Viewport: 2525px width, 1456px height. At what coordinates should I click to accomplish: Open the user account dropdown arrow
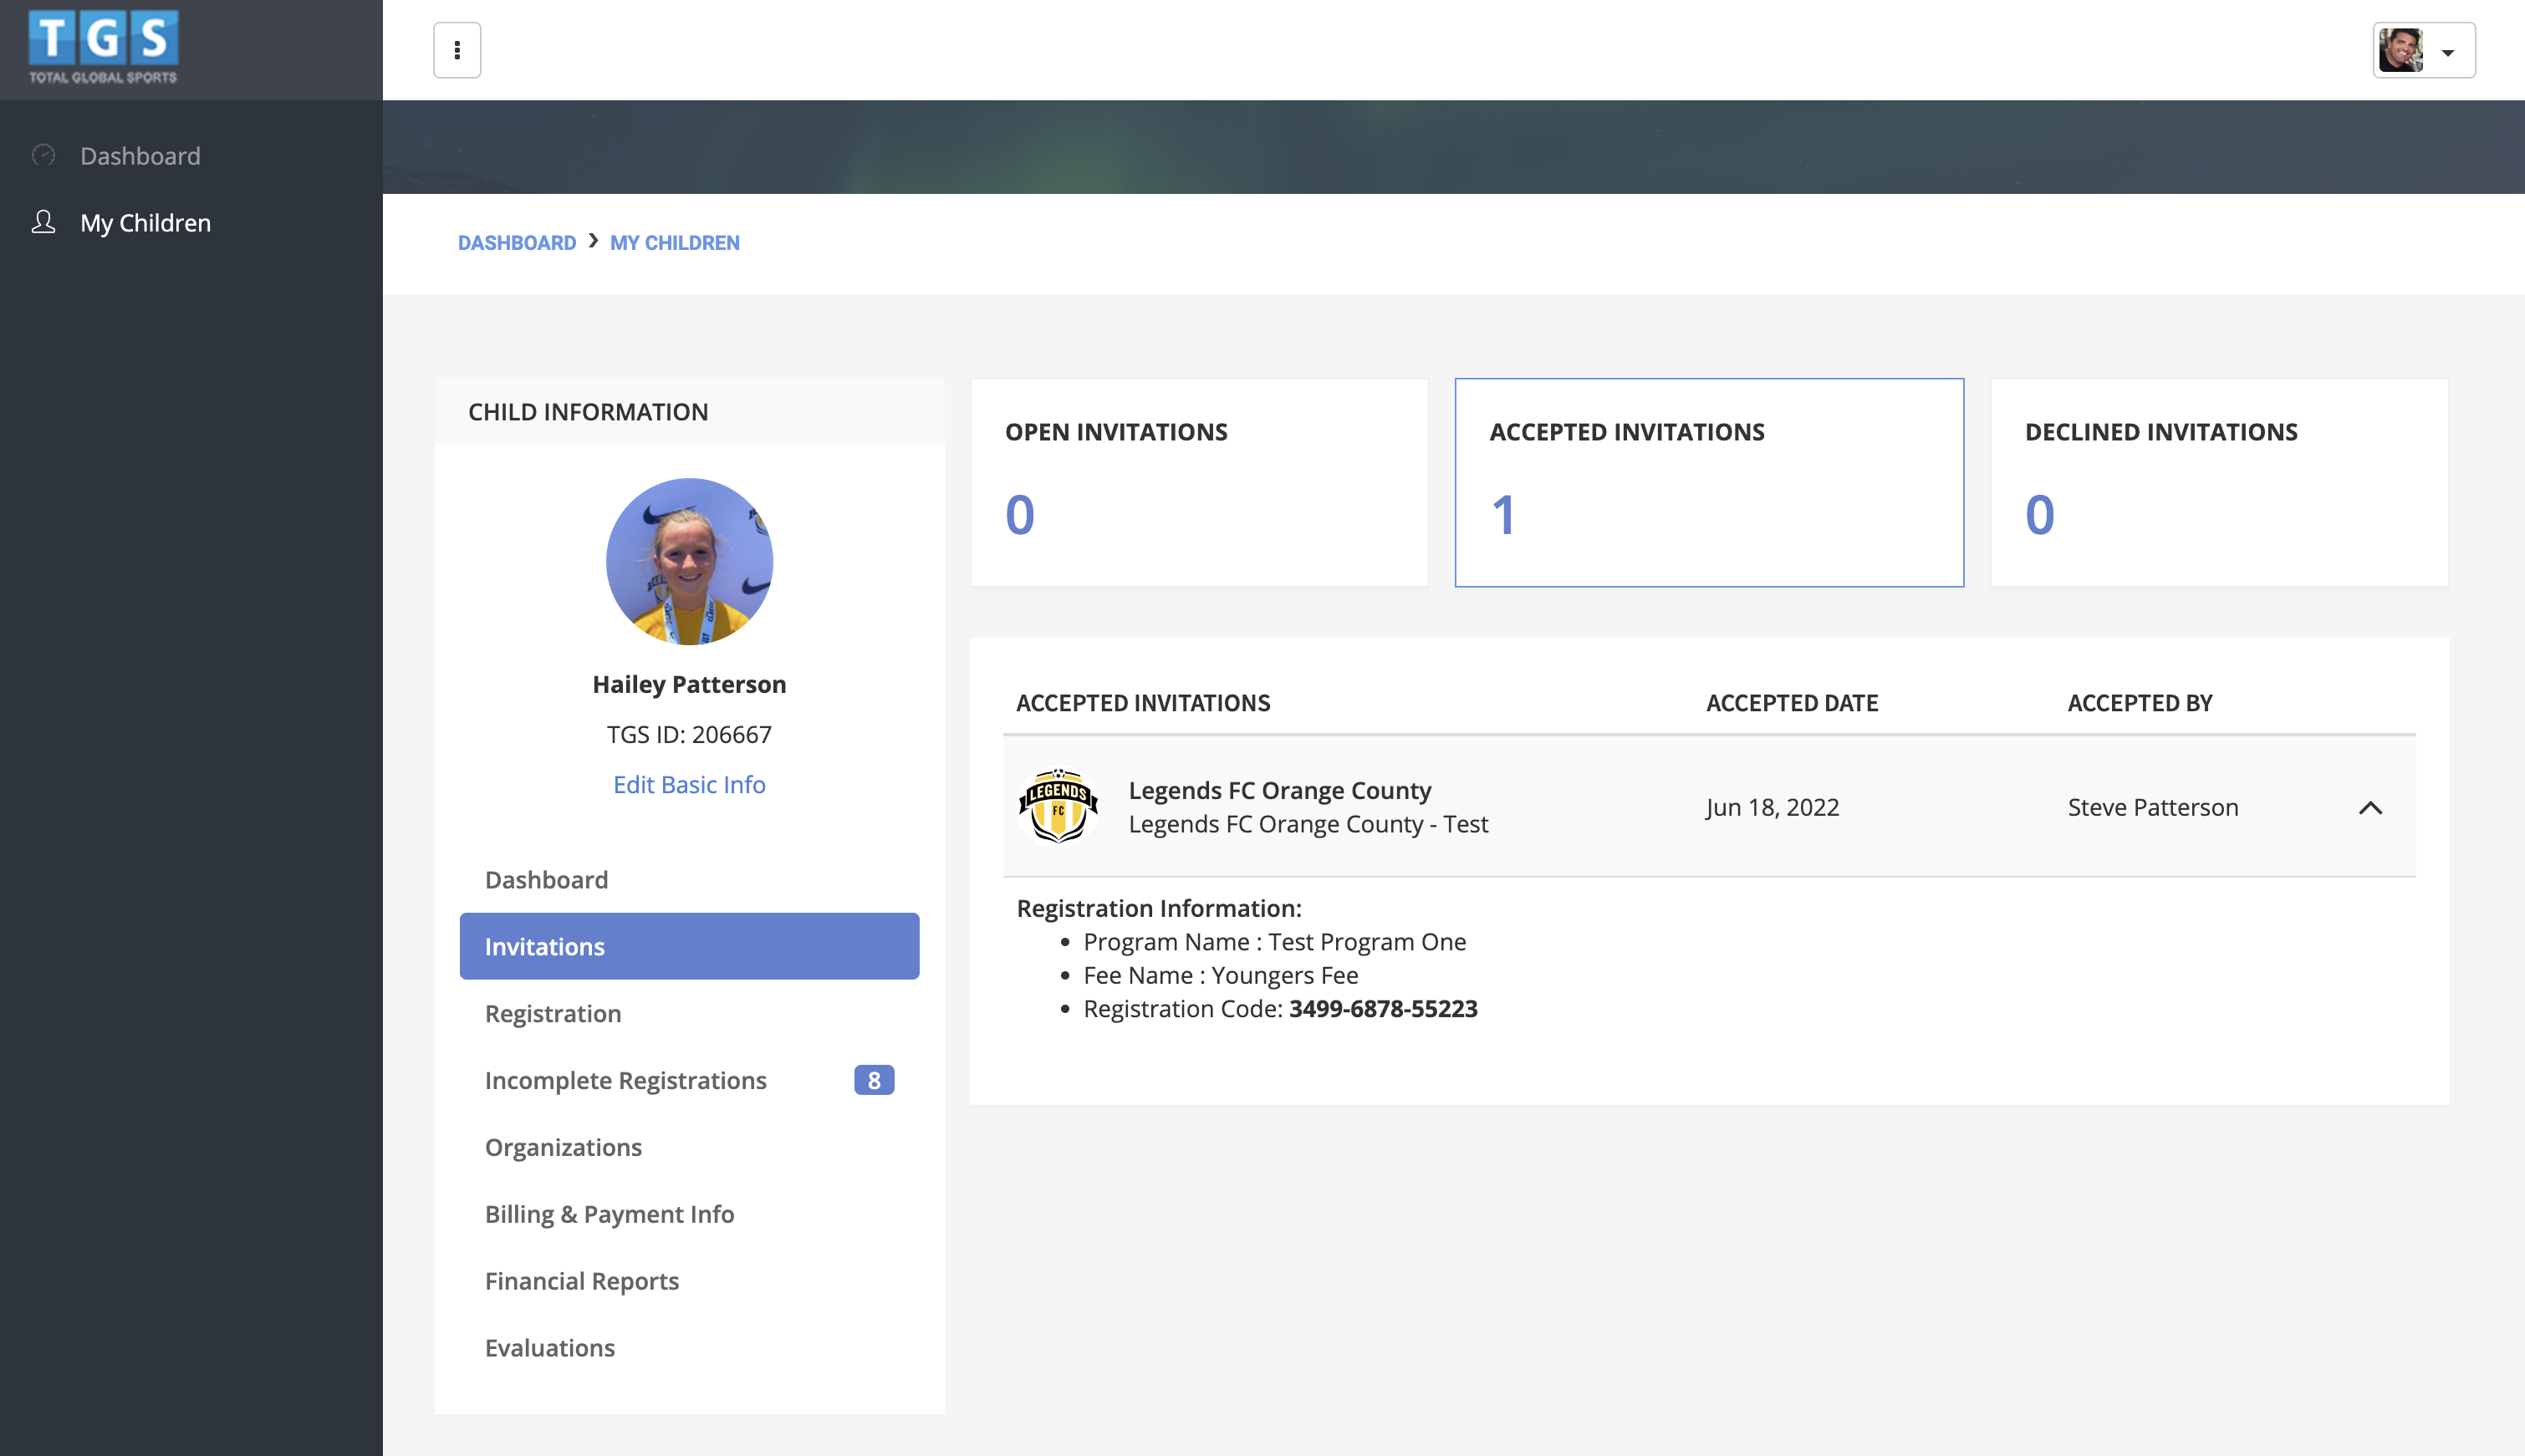click(2448, 52)
